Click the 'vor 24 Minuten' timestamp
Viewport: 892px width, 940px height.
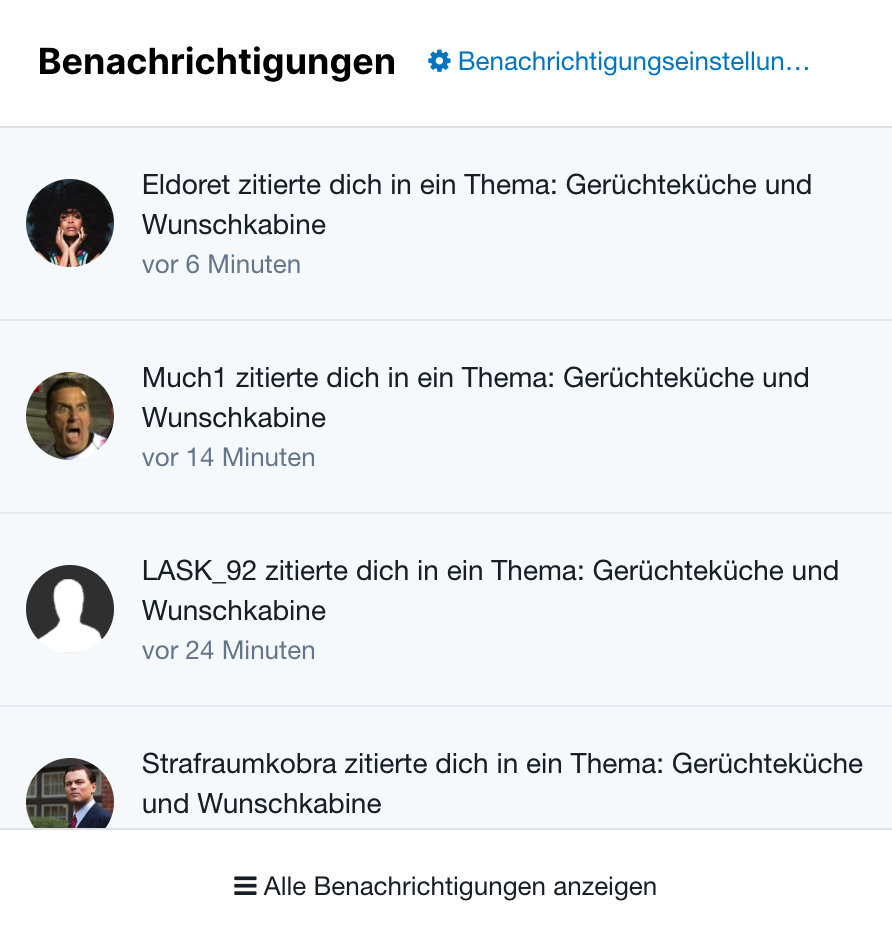(x=228, y=651)
